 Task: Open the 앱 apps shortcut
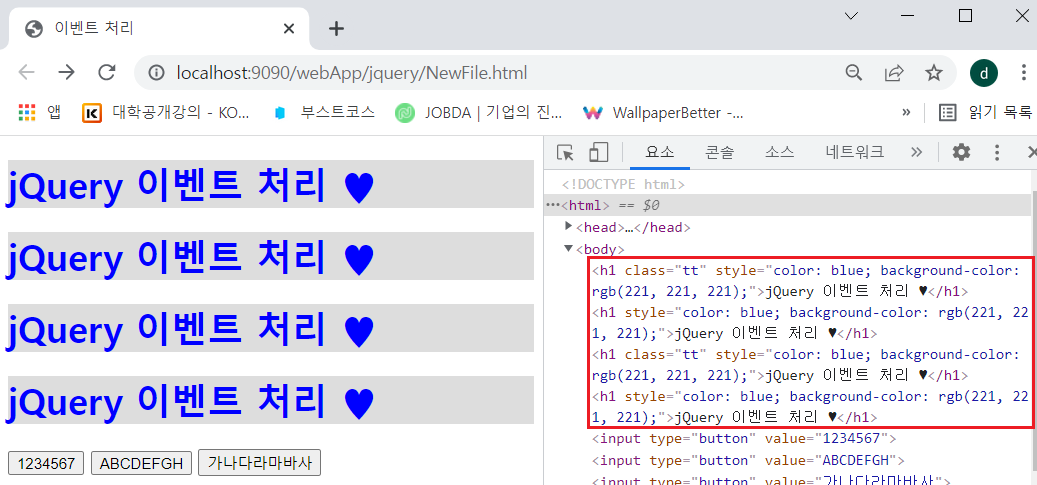(40, 112)
